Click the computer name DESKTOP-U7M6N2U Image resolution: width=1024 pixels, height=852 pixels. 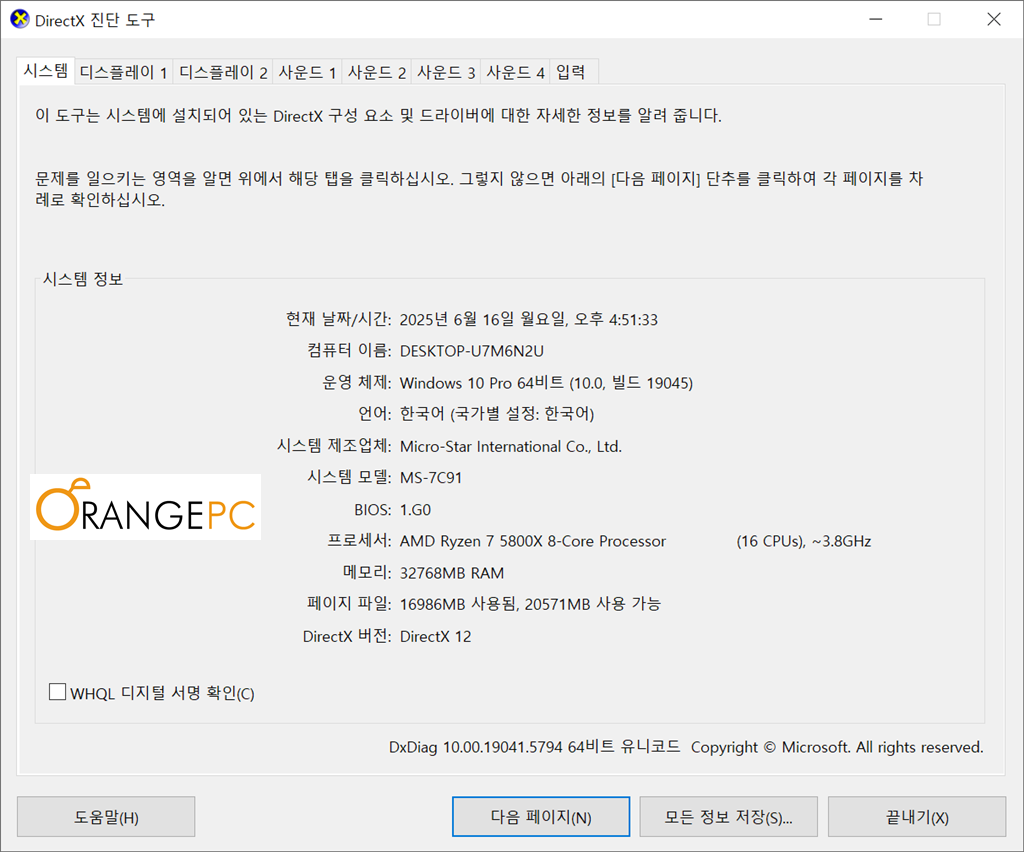[x=472, y=351]
